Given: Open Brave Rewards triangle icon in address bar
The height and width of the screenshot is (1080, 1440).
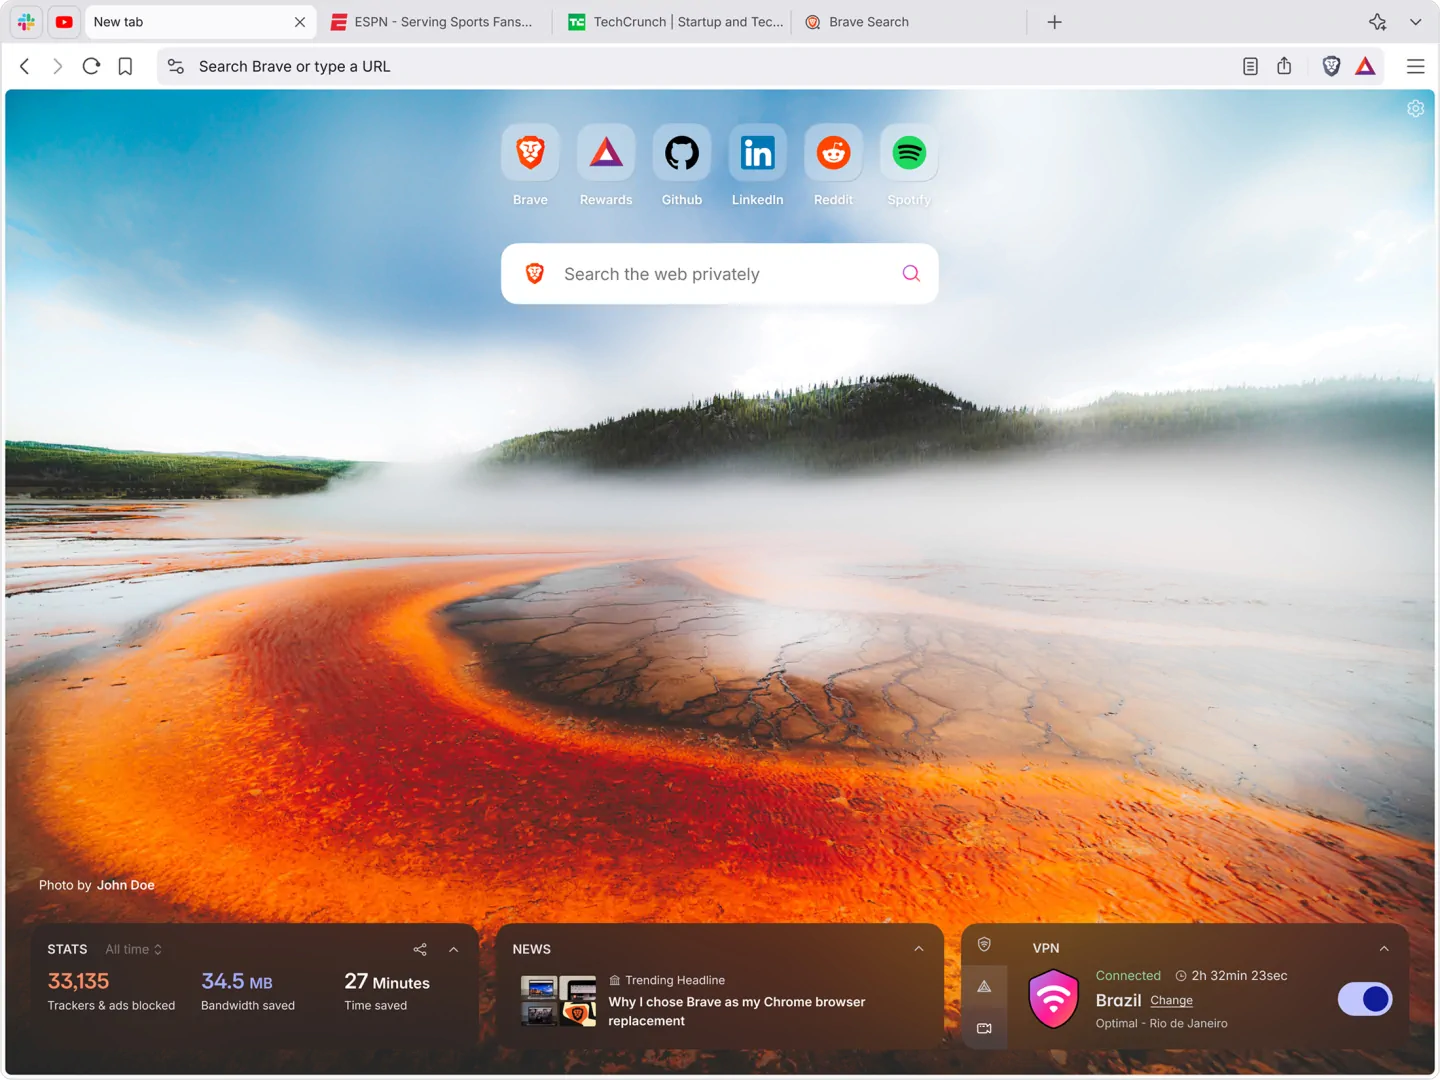Looking at the screenshot, I should (x=1365, y=66).
